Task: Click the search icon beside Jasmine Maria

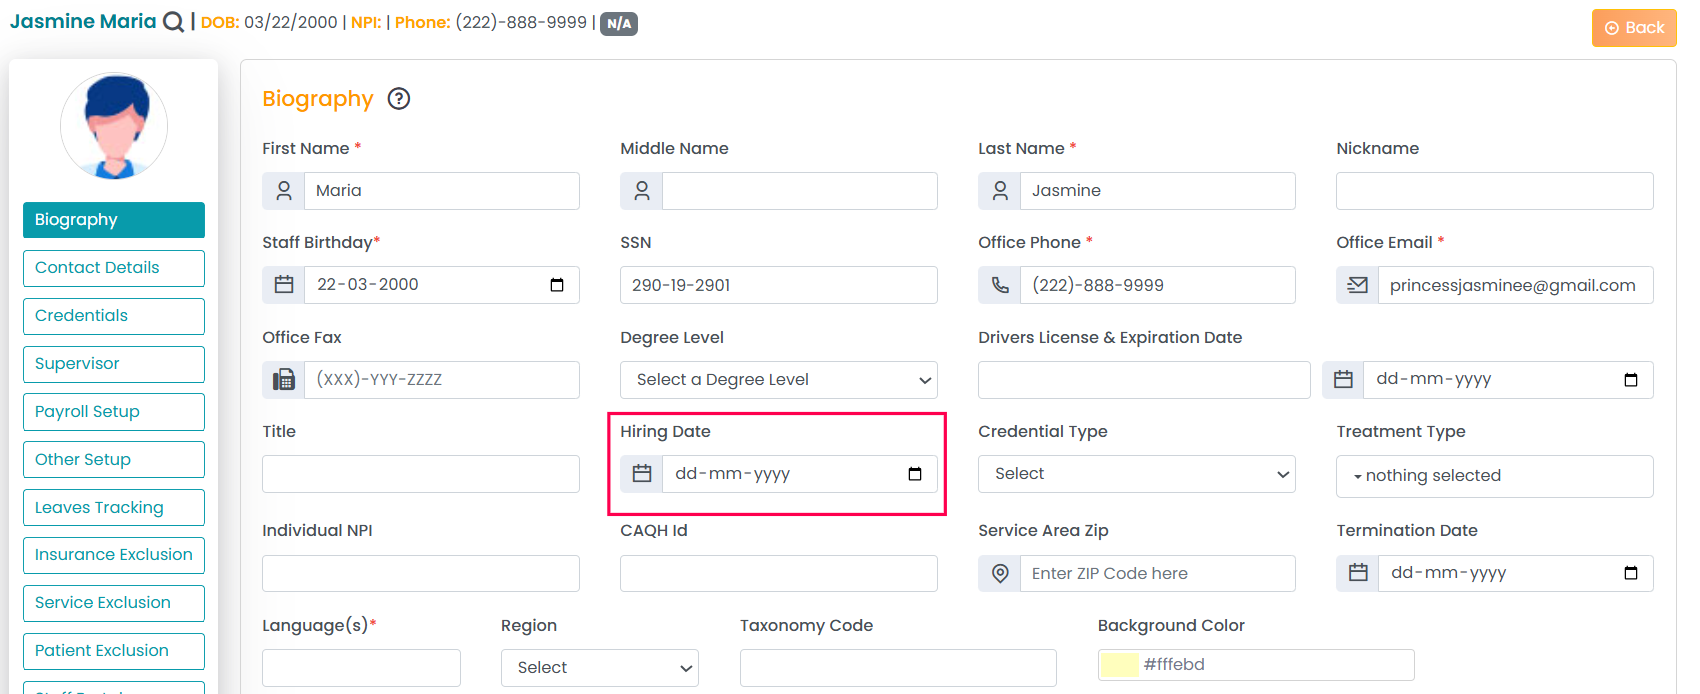Action: click(173, 22)
